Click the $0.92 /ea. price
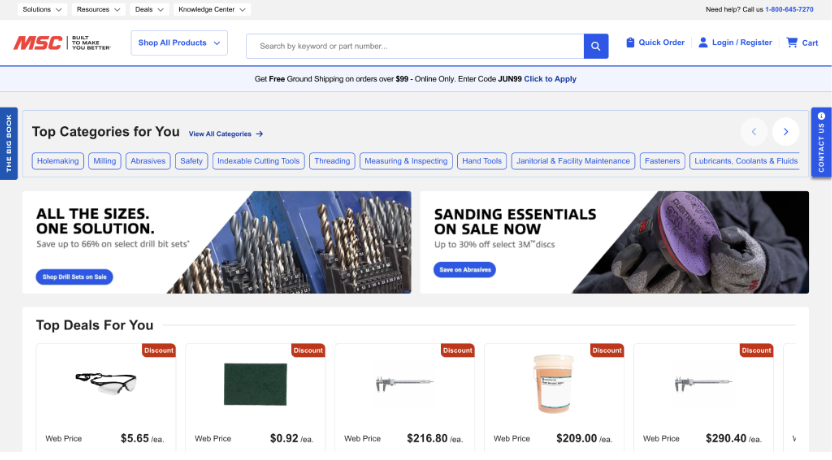Image resolution: width=832 pixels, height=460 pixels. pyautogui.click(x=291, y=438)
